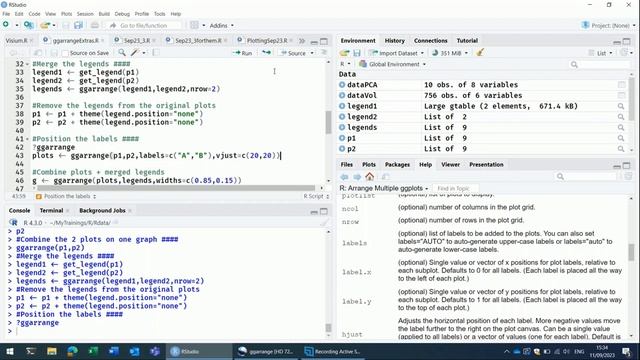640x360 pixels.
Task: Open File Explorer from the taskbar
Action: [x=51, y=351]
